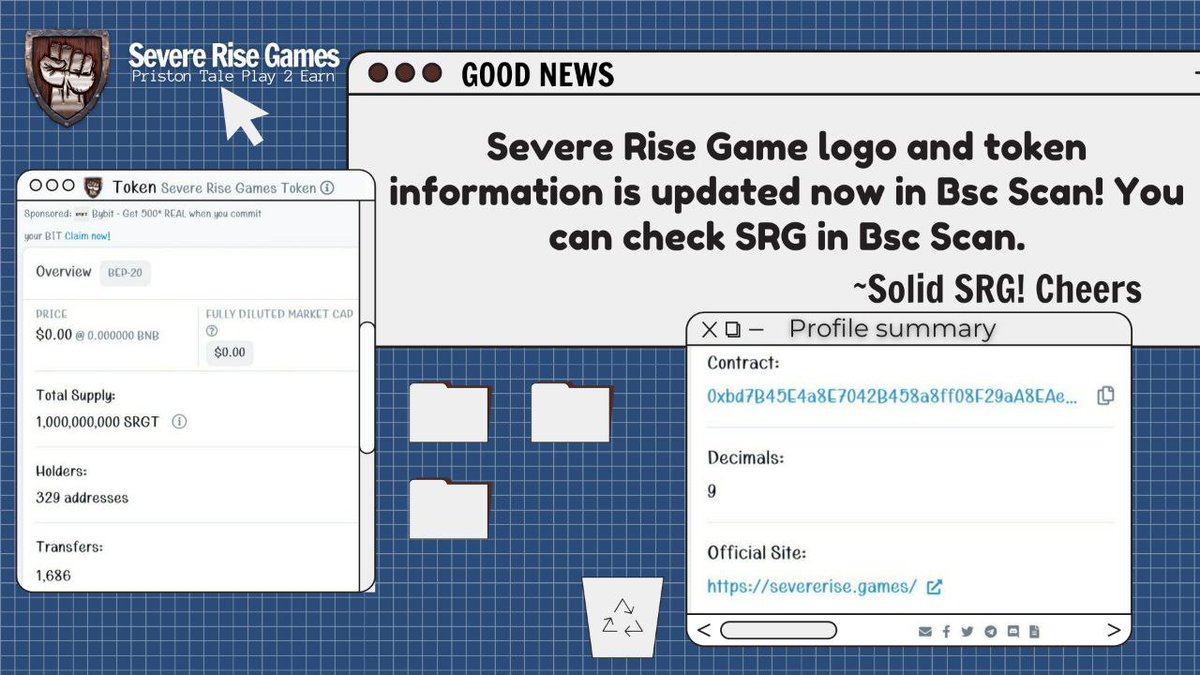Click the $0.00 @ 0.000000 BNB price
Viewport: 1200px width, 675px height.
(x=97, y=335)
